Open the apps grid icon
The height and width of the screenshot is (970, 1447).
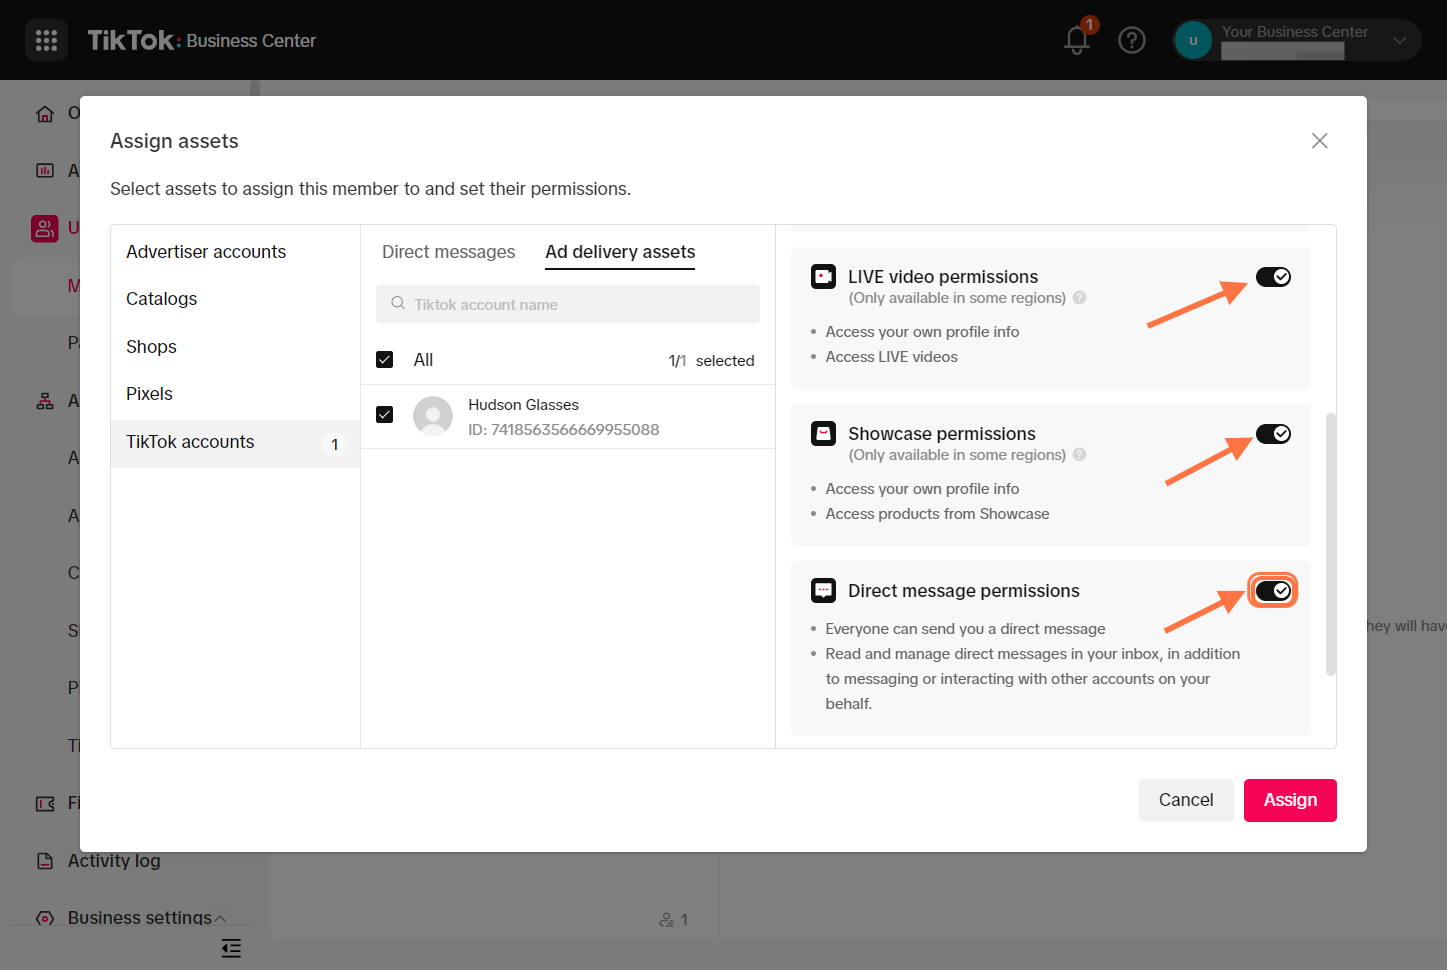pos(46,40)
